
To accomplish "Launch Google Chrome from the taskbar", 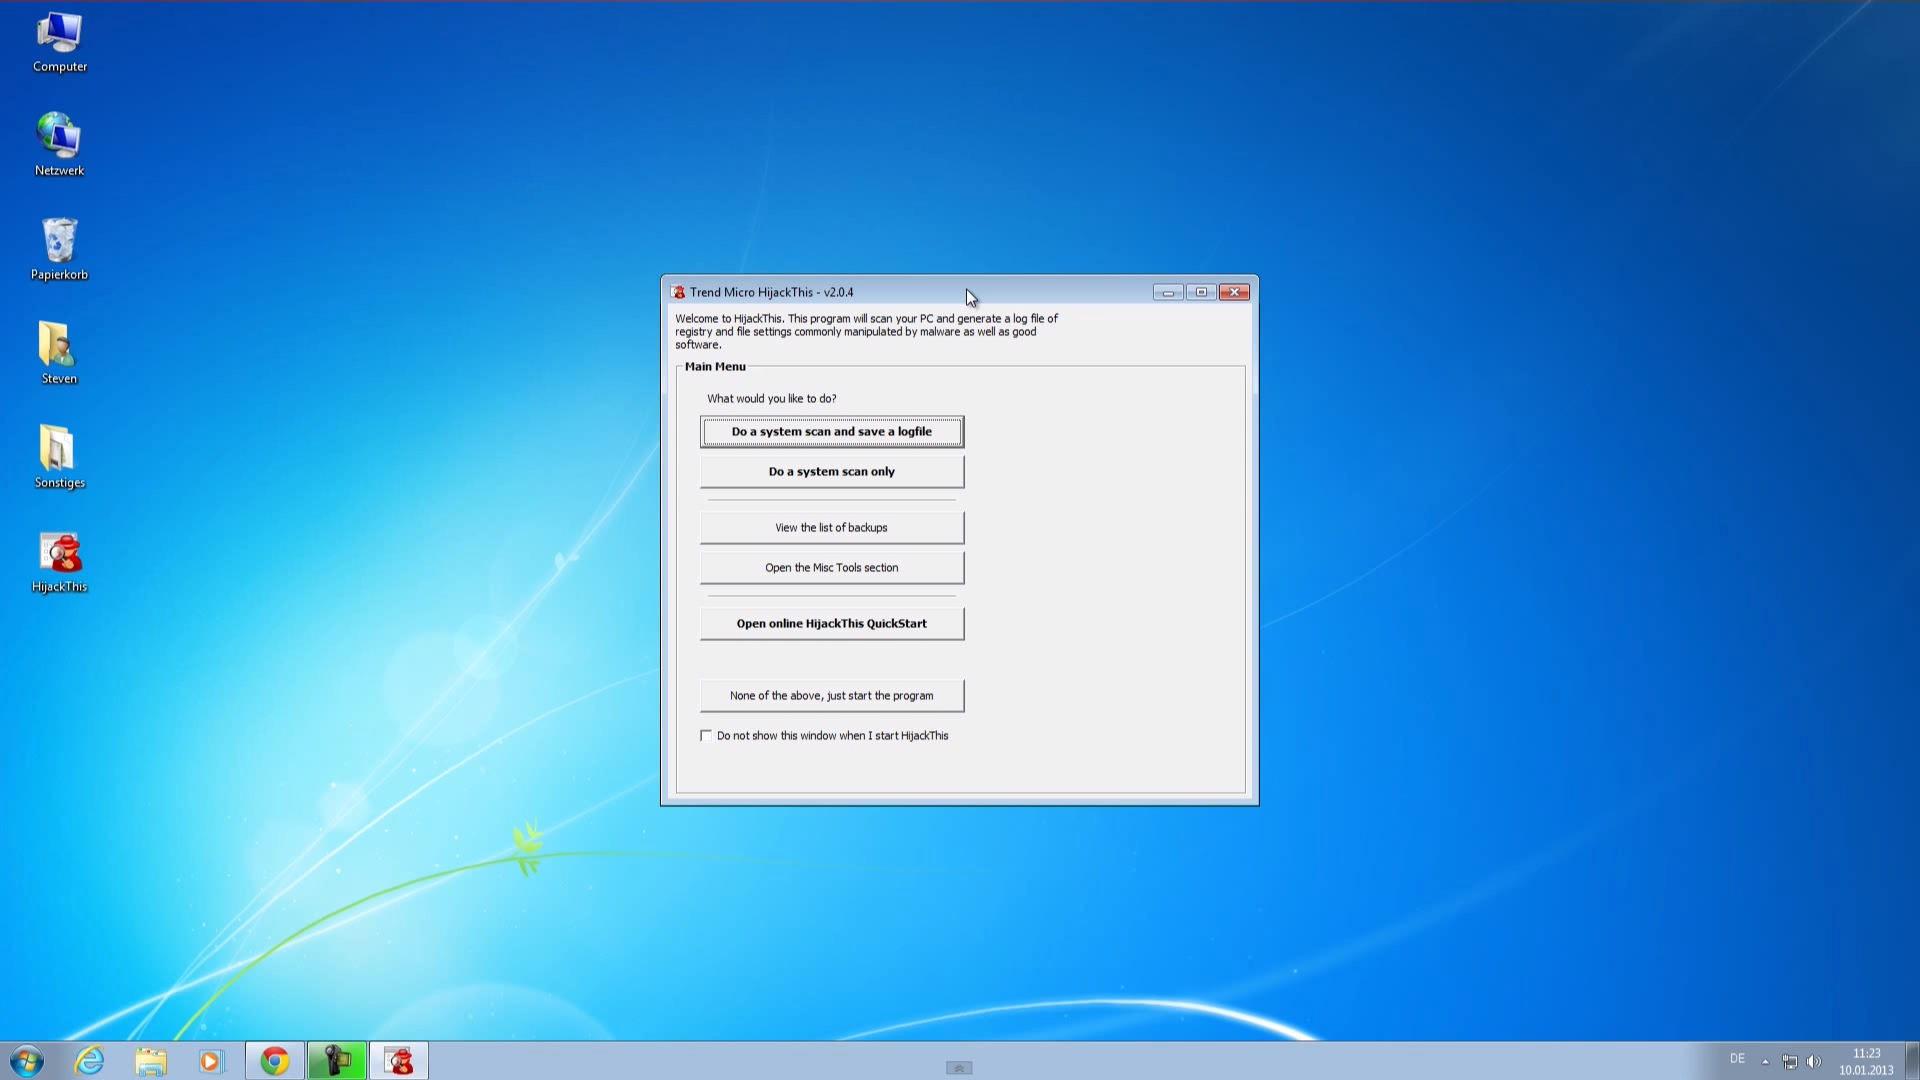I will [274, 1060].
